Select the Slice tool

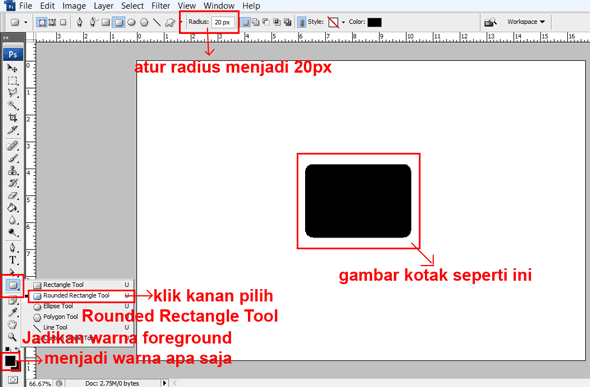12,130
